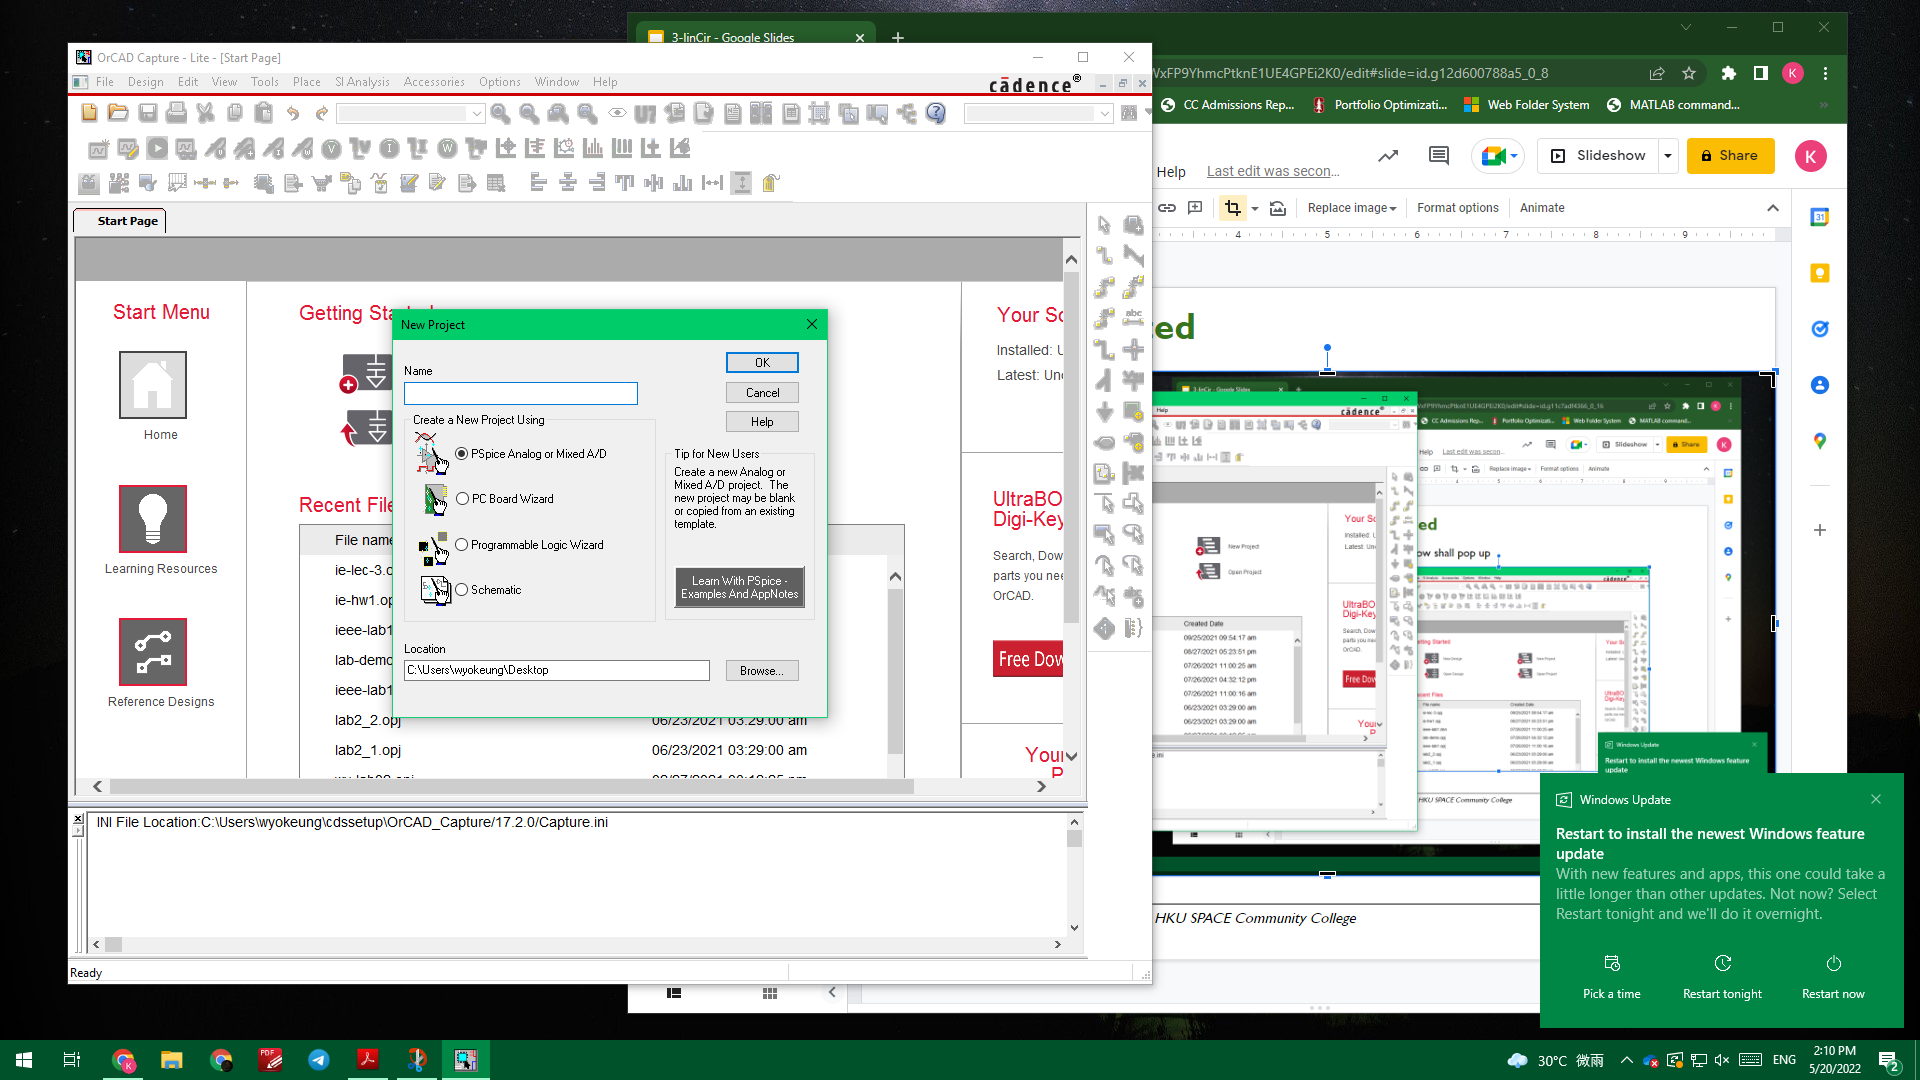Click the Save diskette toolbar icon
This screenshot has width=1920, height=1080.
[148, 113]
